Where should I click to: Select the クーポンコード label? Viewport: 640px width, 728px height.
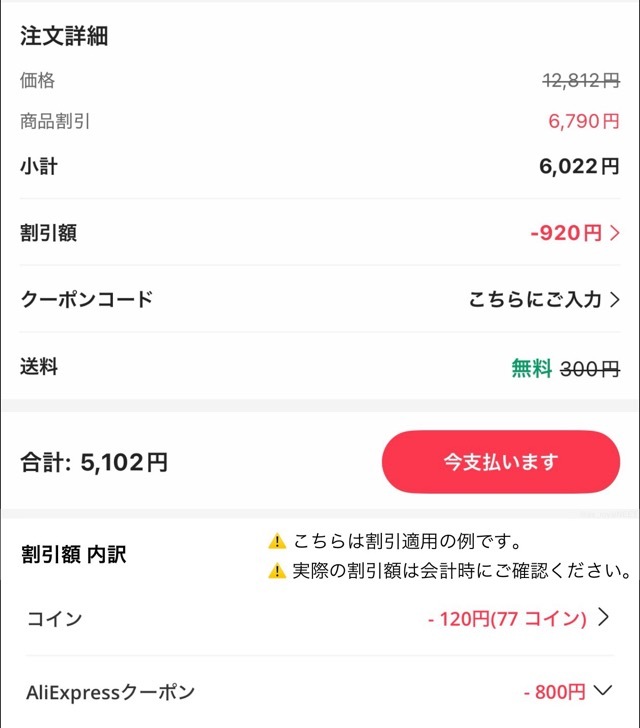[87, 299]
